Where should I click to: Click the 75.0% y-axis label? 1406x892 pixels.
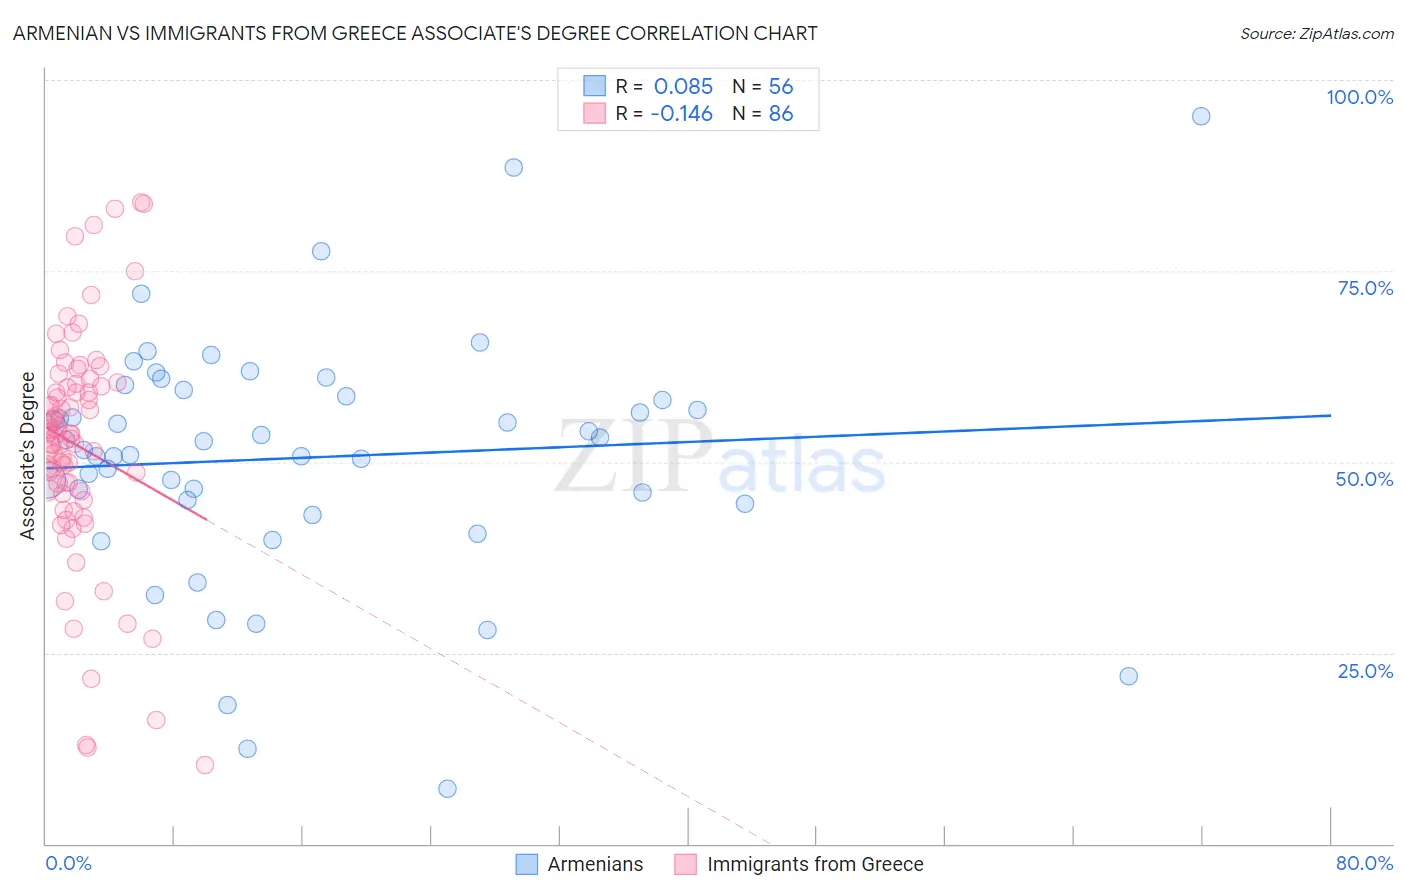(x=1365, y=288)
